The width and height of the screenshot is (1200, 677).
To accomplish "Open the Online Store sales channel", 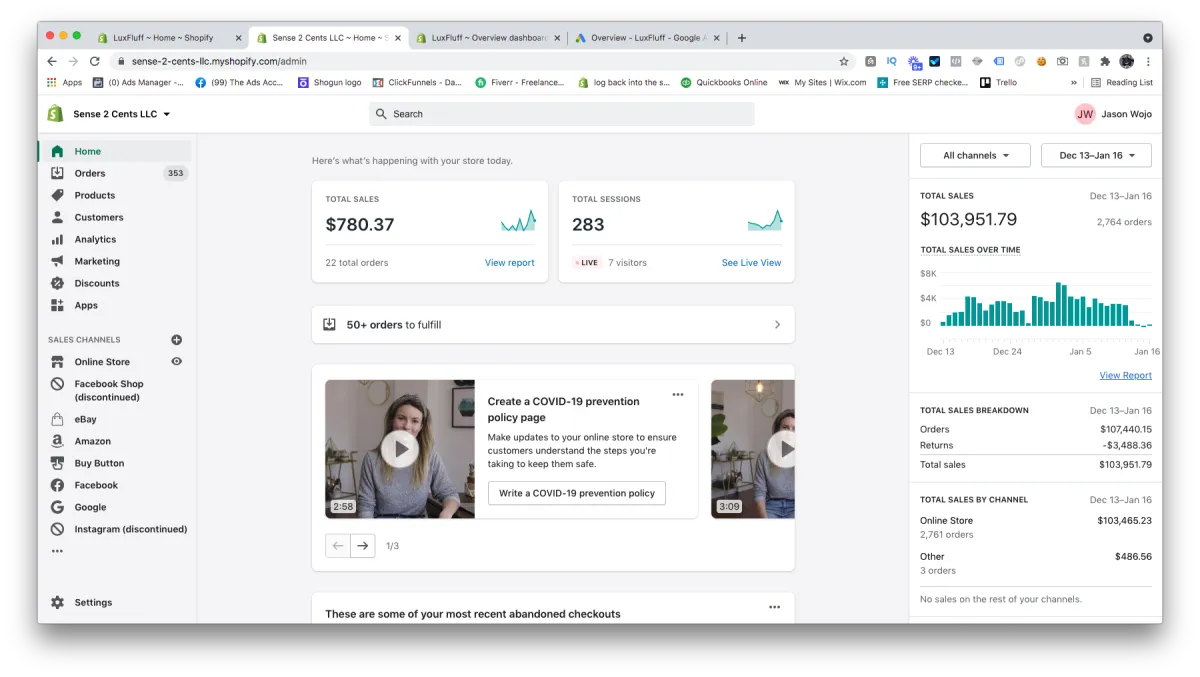I will pos(102,362).
